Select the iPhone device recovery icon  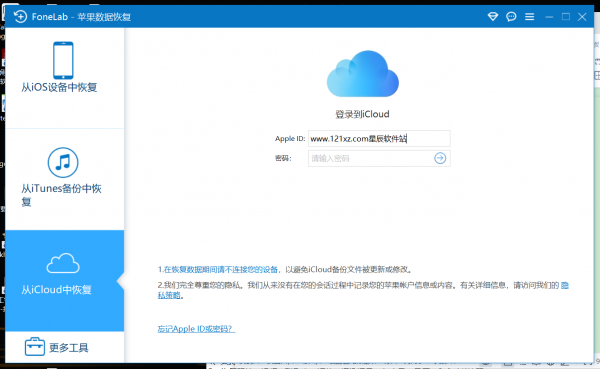tap(63, 60)
